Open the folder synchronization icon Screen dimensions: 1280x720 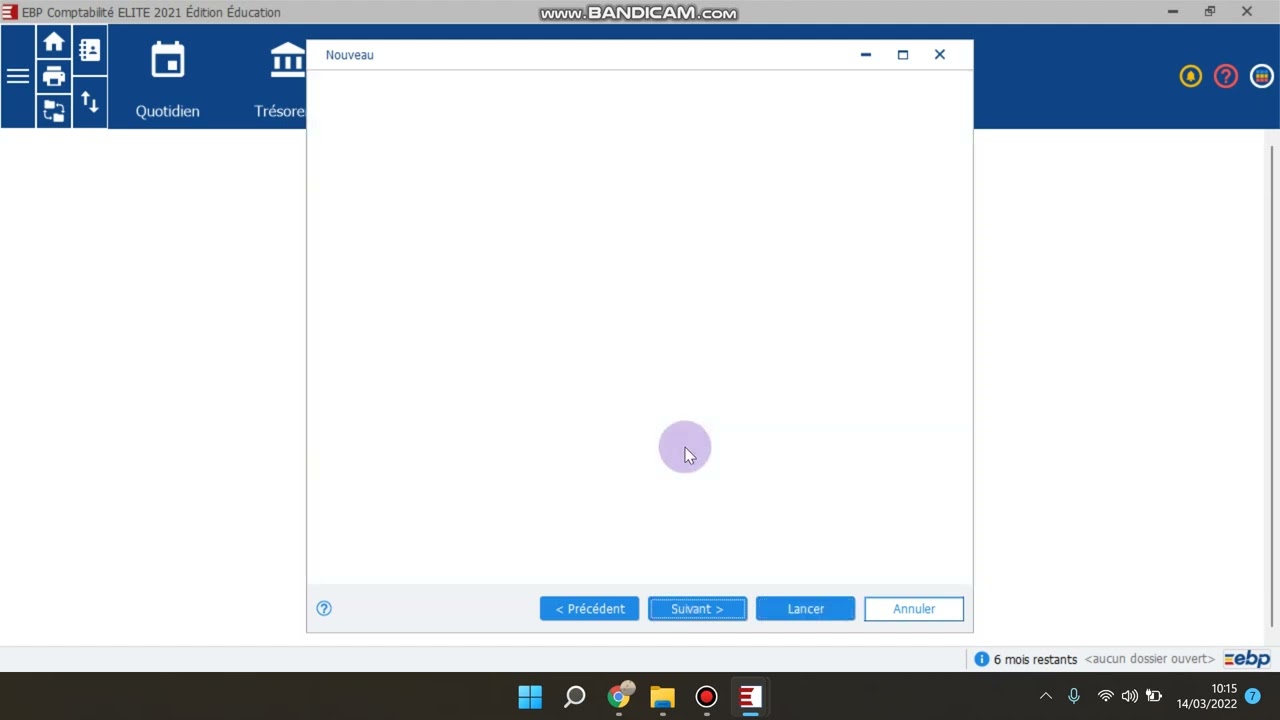click(54, 110)
